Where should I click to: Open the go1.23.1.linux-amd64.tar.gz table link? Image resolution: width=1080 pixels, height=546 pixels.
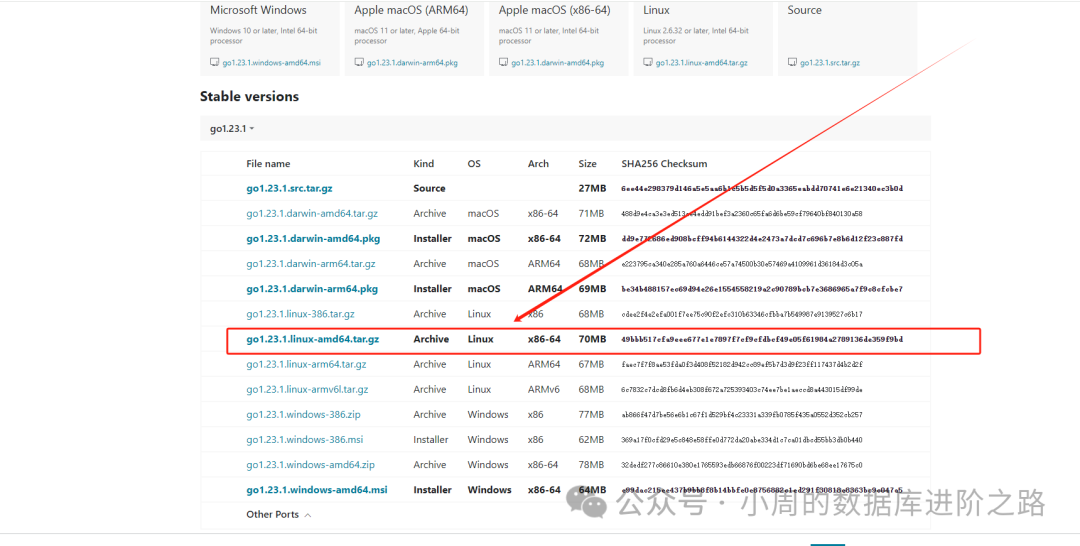[x=313, y=339]
